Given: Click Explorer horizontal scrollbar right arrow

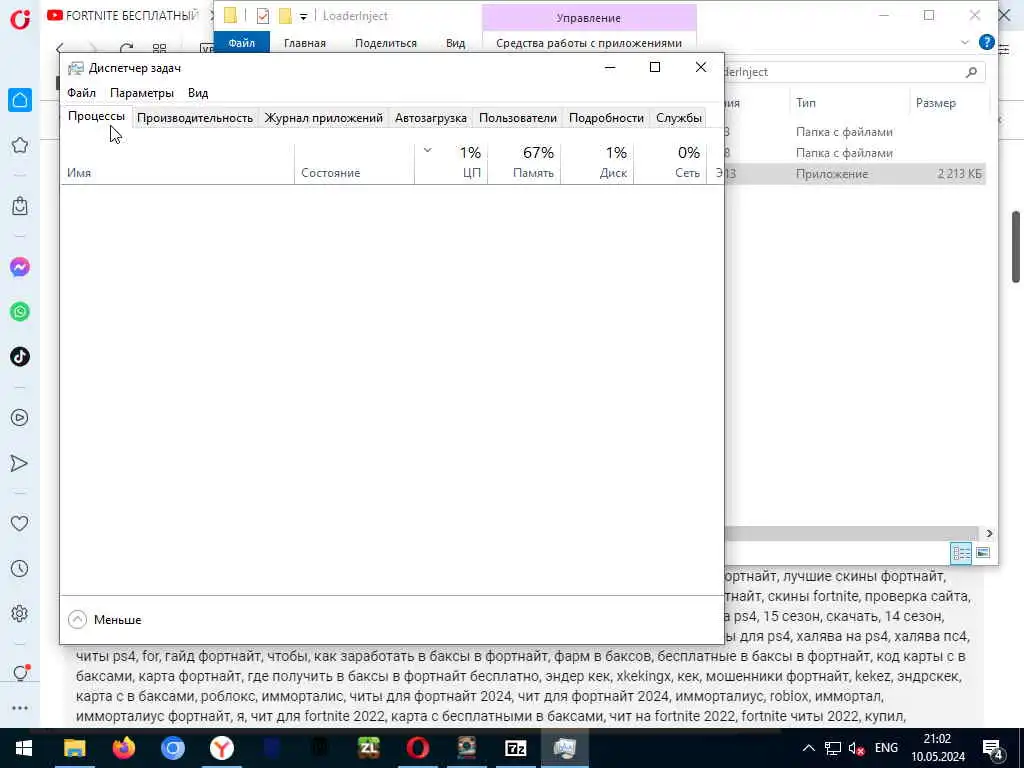Looking at the screenshot, I should coord(989,534).
